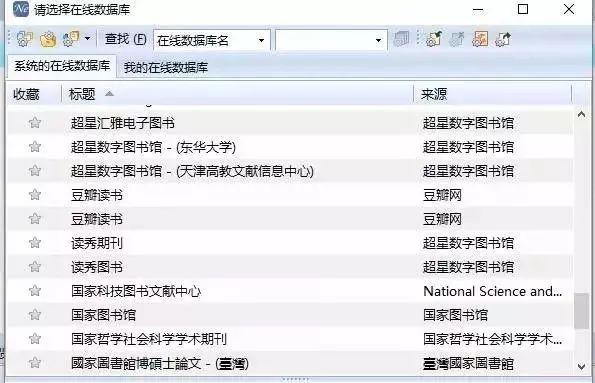
Task: Click 国家图书馆 in the 来源 column
Action: [x=455, y=315]
